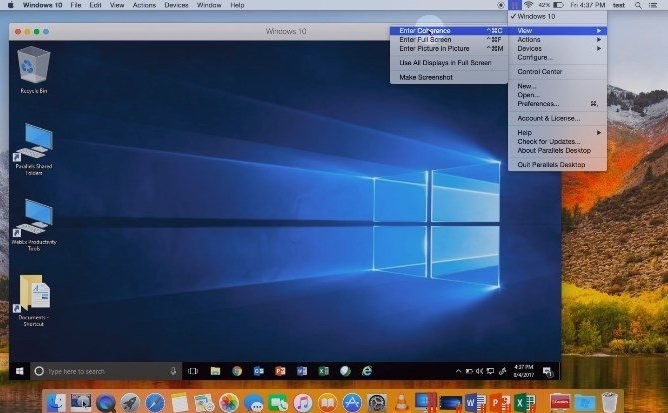
Task: Open Trash in the Dock
Action: pyautogui.click(x=609, y=402)
